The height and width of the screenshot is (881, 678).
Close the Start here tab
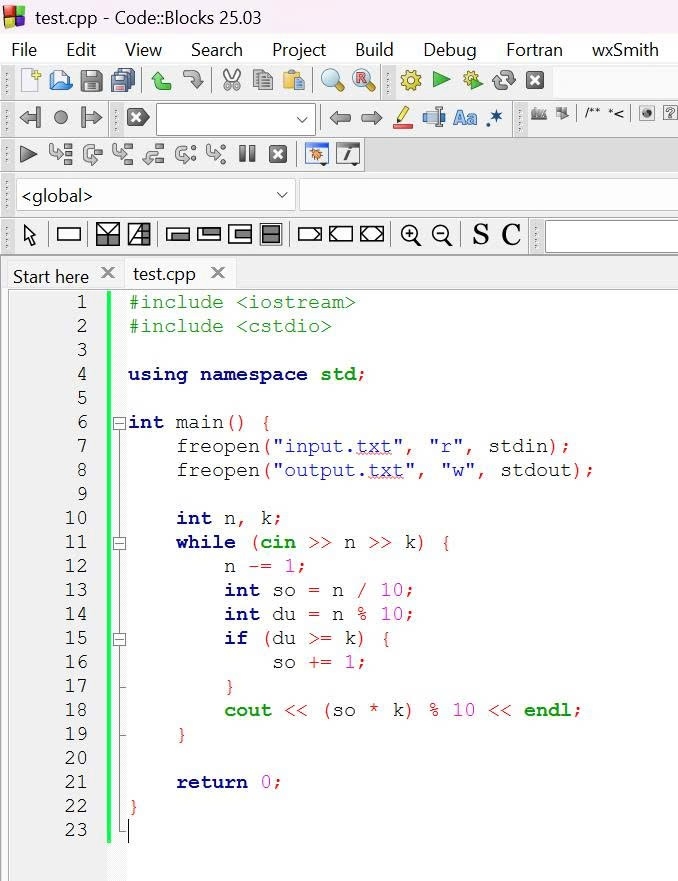point(108,273)
